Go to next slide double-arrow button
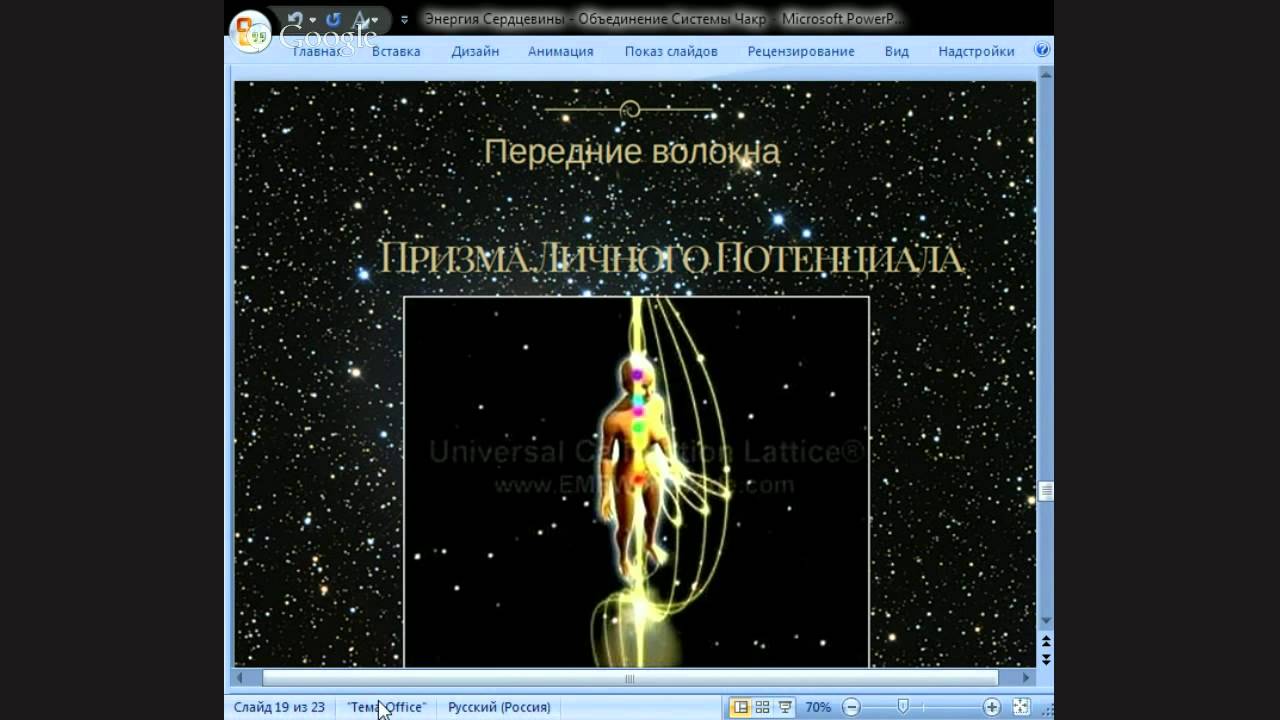 tap(1046, 659)
